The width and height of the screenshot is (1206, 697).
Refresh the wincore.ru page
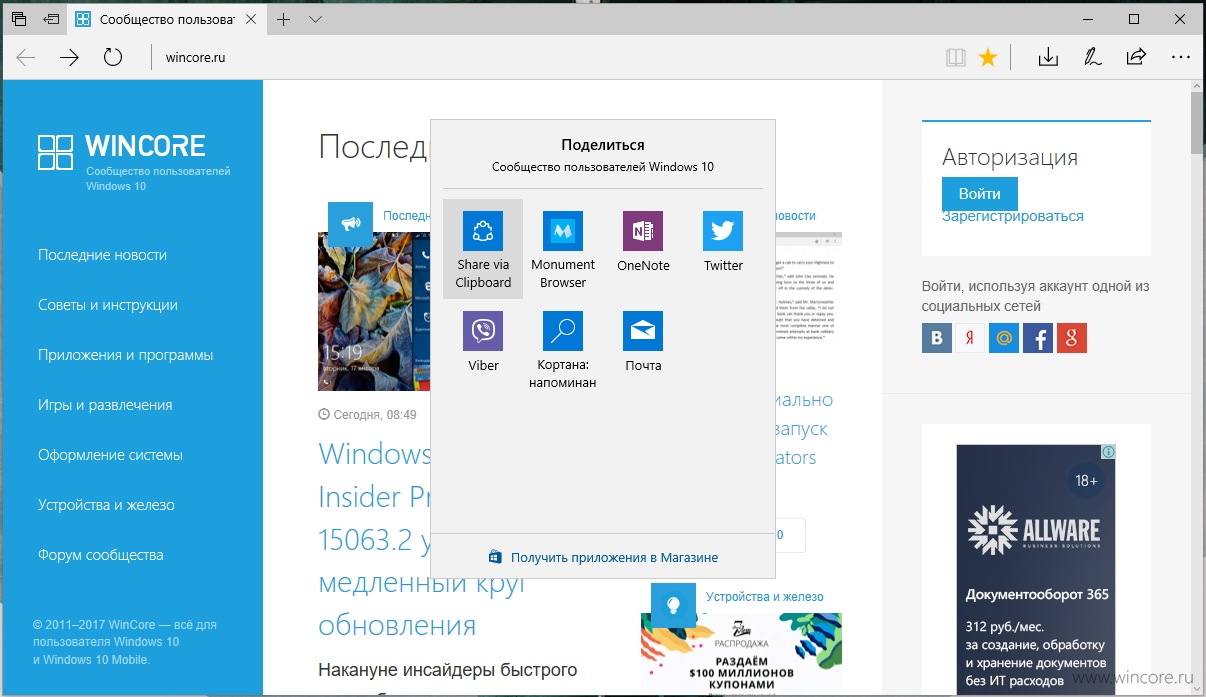click(113, 57)
